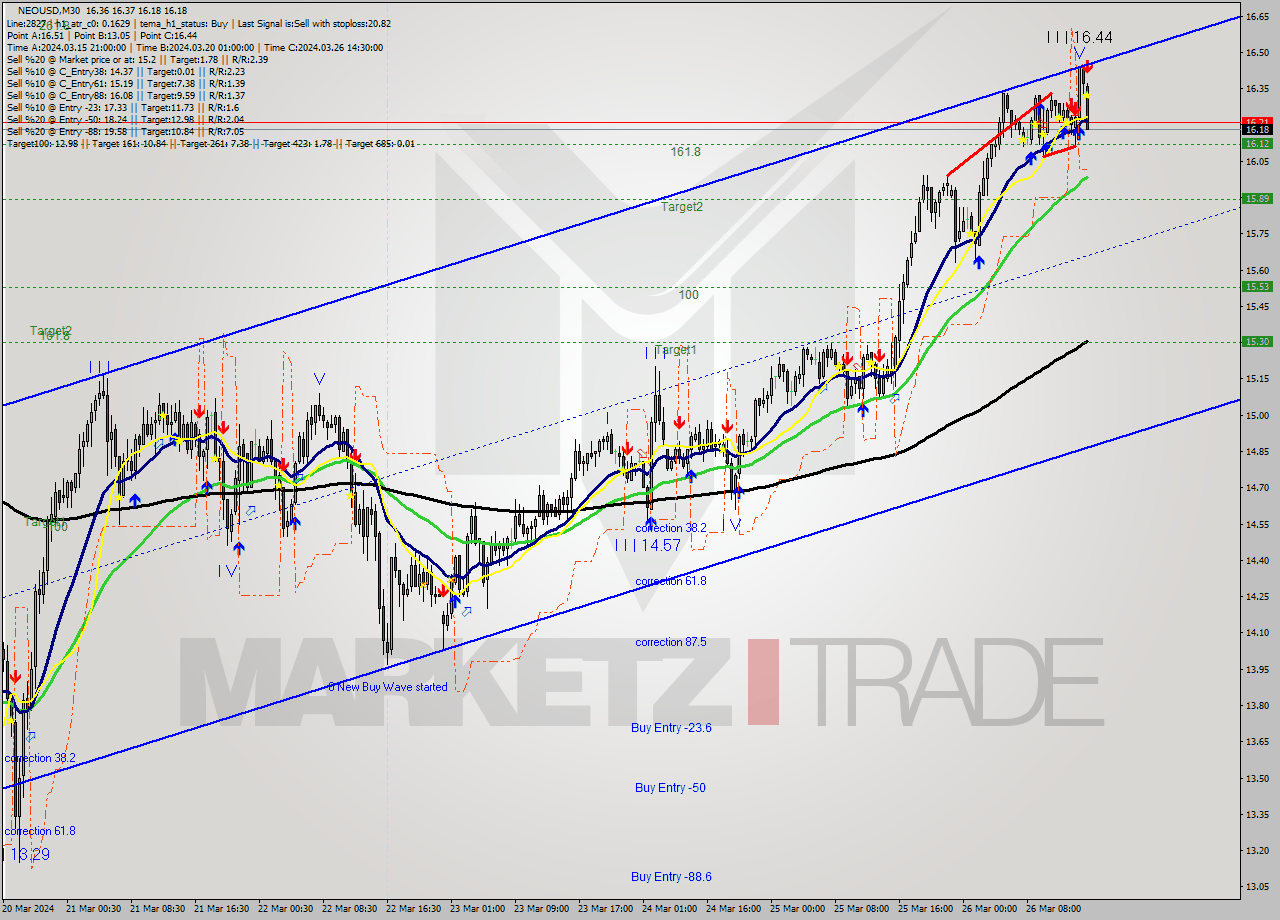Click the '22 Mar 16:30' time axis label
Screen dimensions: 1280x920
[414, 909]
